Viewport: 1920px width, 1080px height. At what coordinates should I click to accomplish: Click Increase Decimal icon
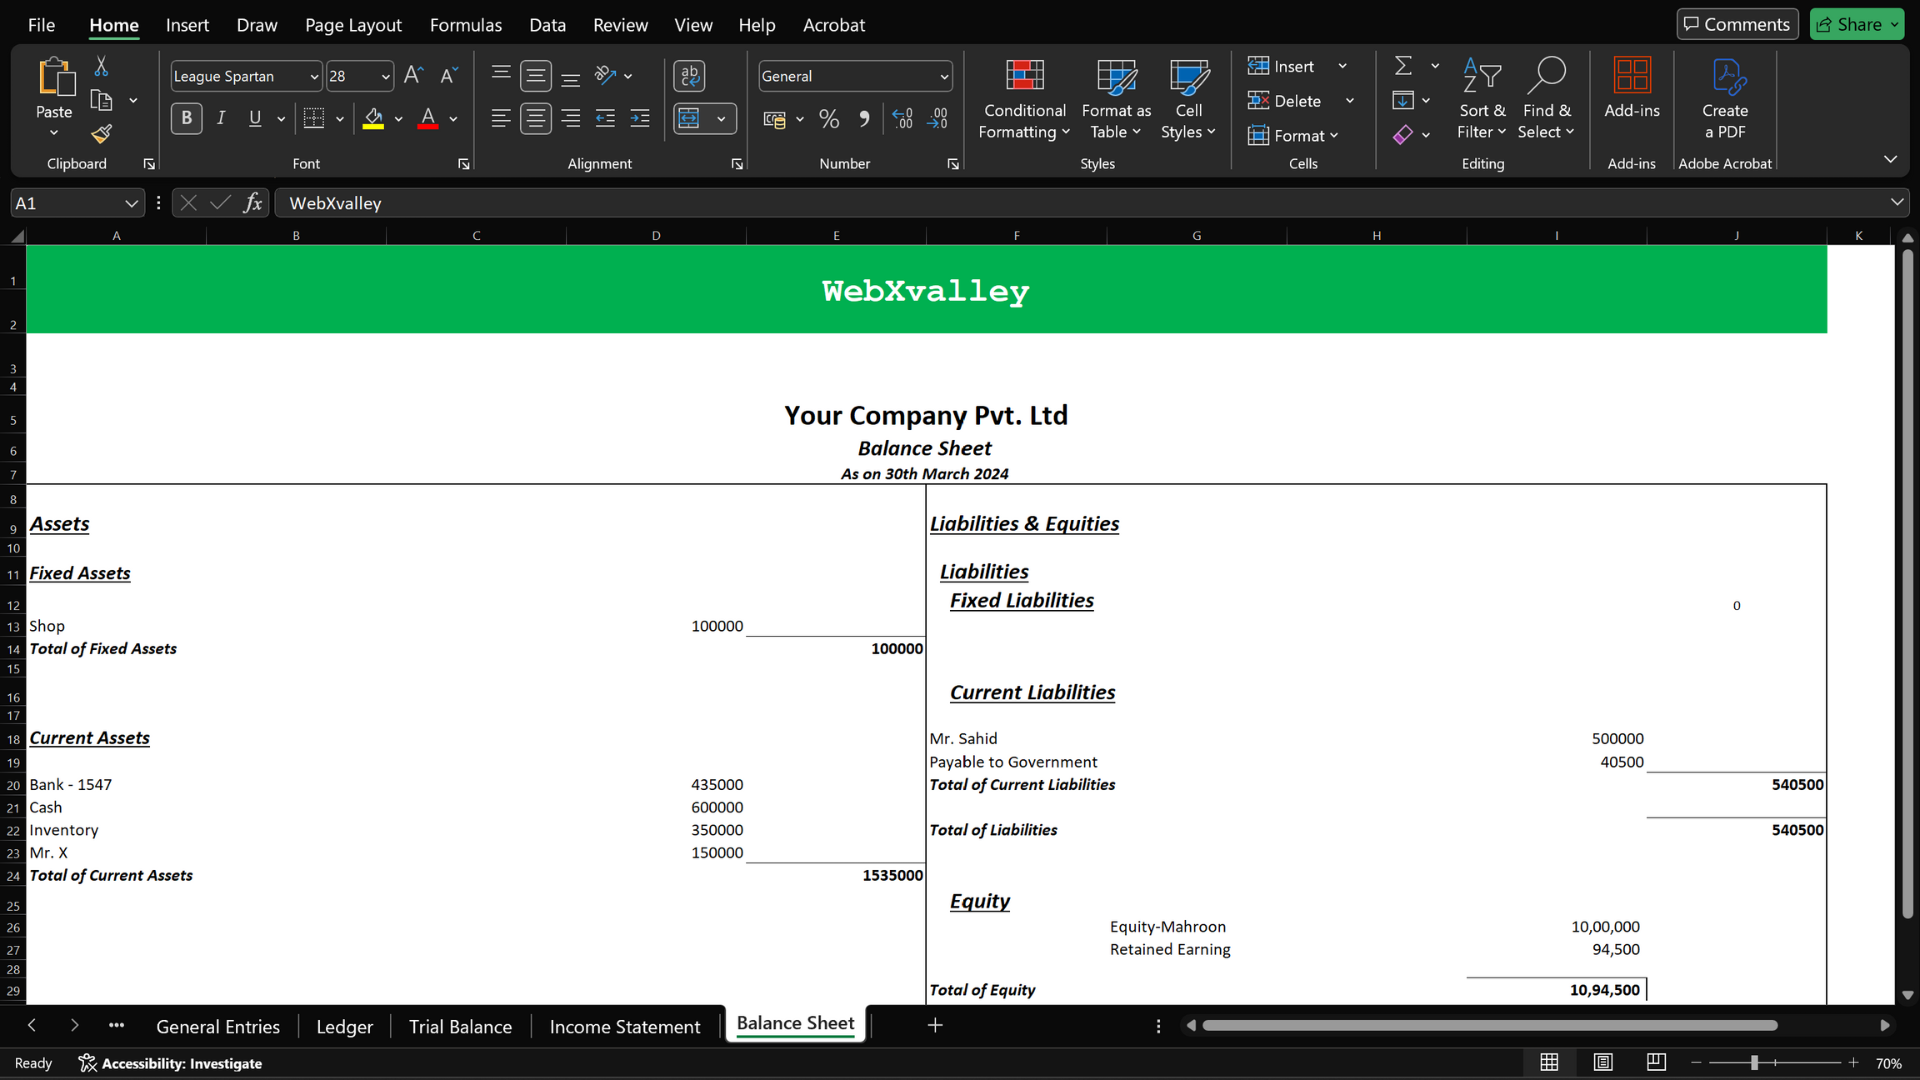(x=902, y=119)
